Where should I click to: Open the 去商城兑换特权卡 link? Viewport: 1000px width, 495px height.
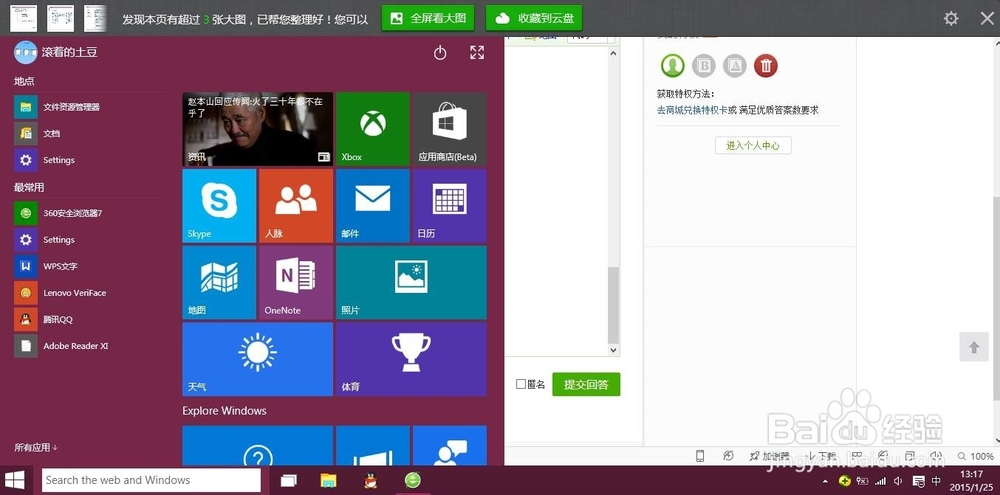pos(692,110)
